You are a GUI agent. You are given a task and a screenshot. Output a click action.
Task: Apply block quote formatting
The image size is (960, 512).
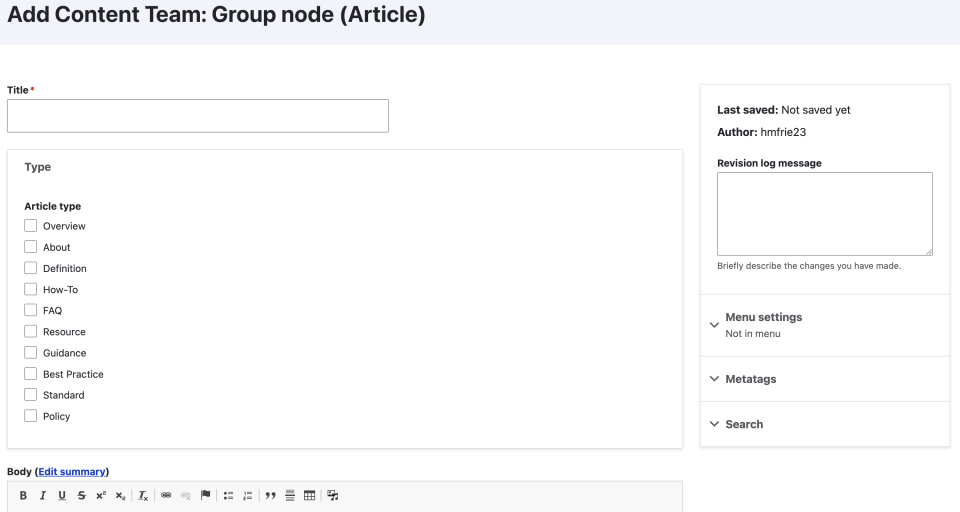pos(271,495)
